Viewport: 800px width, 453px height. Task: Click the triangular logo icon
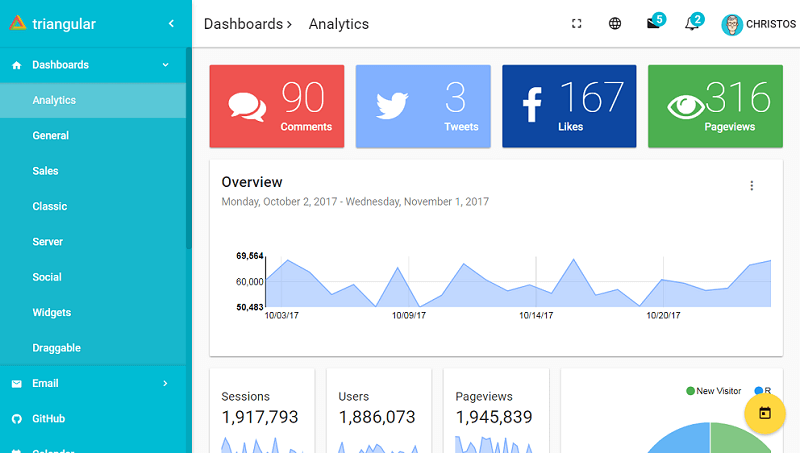[x=17, y=23]
